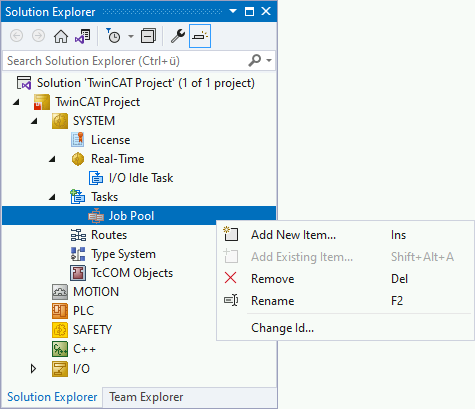Click the License certificate icon
The image size is (475, 409).
coord(78,140)
